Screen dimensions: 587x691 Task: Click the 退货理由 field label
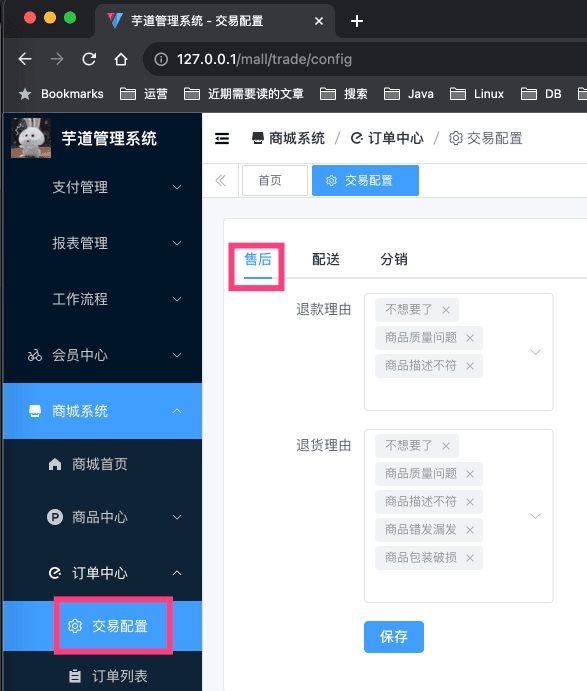pos(323,446)
